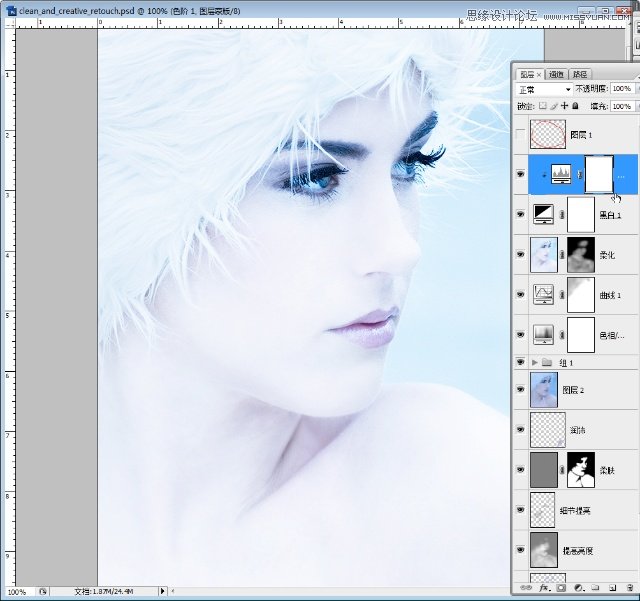Click the Levels adjustment histogram icon of selected layer
This screenshot has width=640, height=601.
561,174
